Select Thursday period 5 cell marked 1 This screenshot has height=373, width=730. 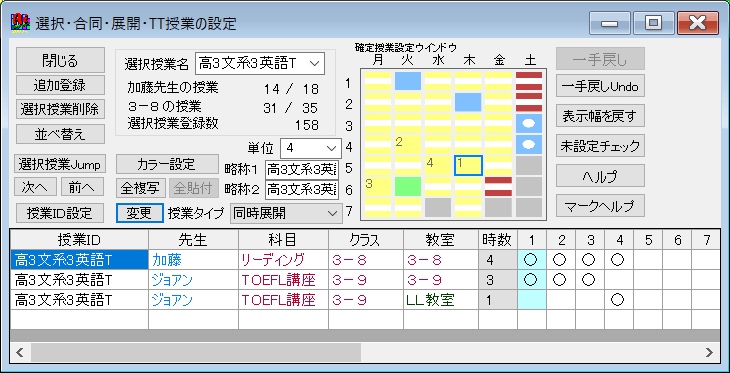coord(468,165)
